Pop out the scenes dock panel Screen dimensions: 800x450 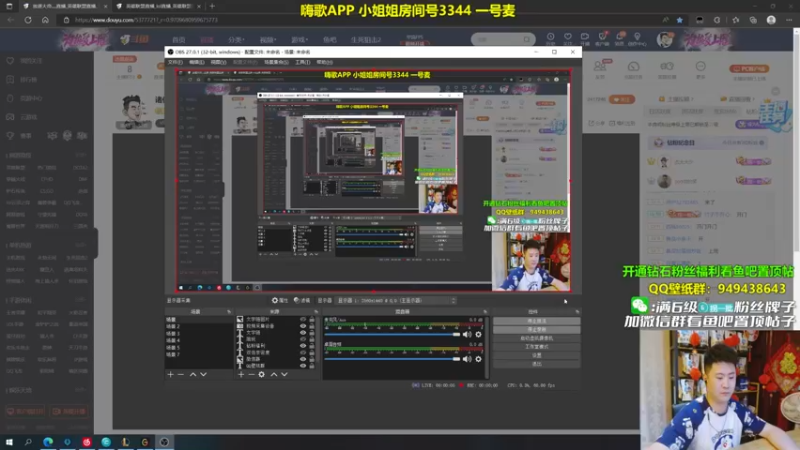coord(229,312)
